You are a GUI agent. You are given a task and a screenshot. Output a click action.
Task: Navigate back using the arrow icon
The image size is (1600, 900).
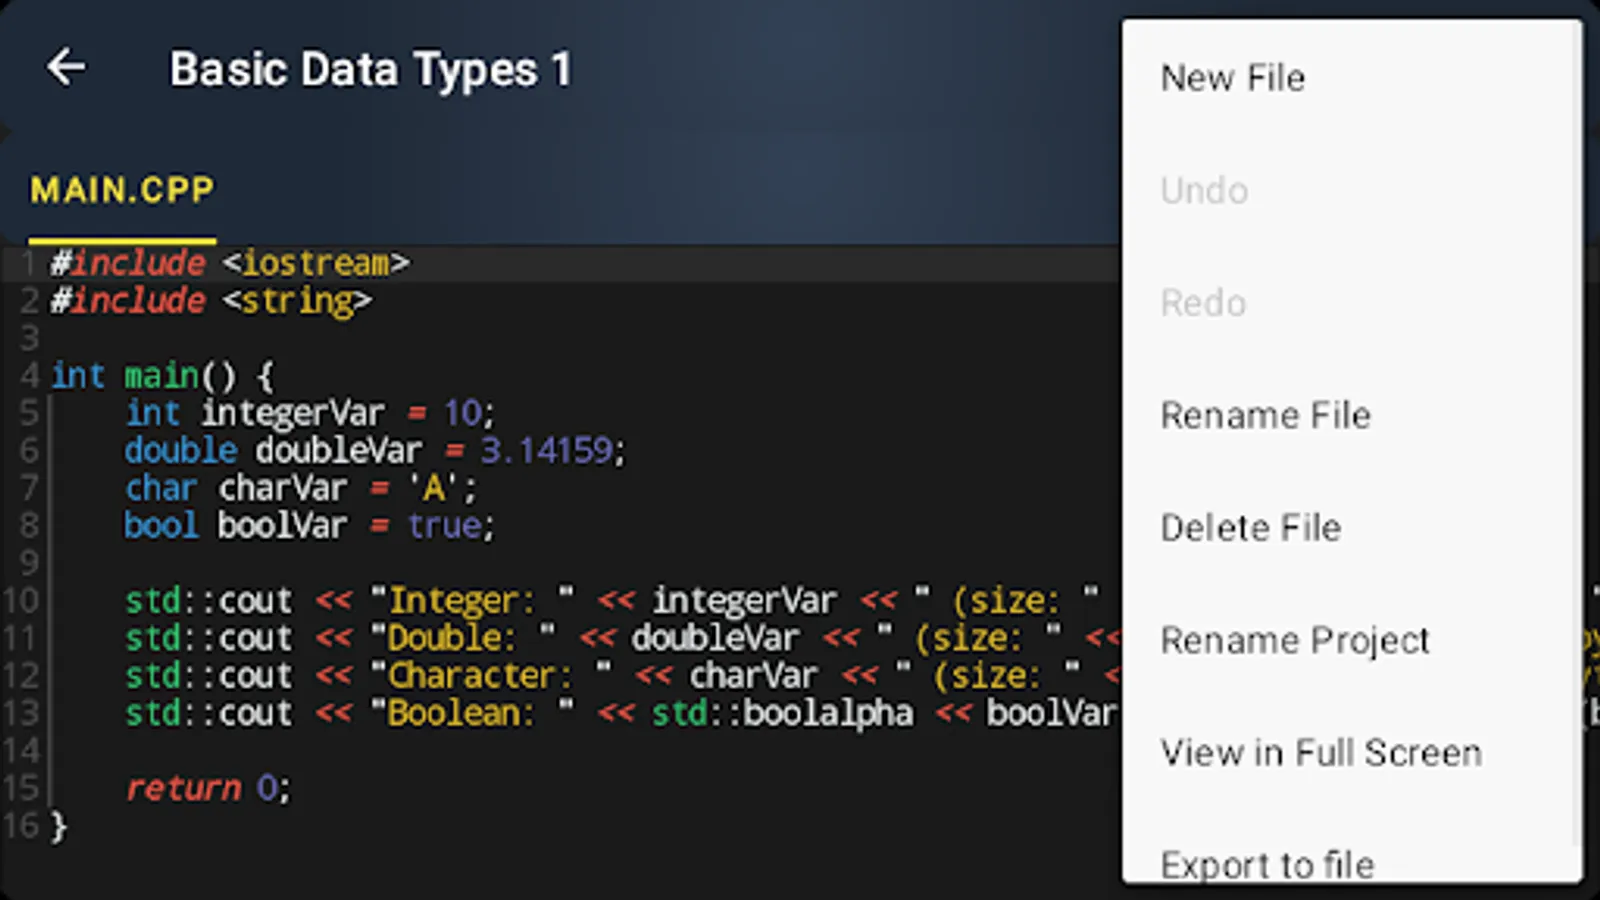pos(66,68)
